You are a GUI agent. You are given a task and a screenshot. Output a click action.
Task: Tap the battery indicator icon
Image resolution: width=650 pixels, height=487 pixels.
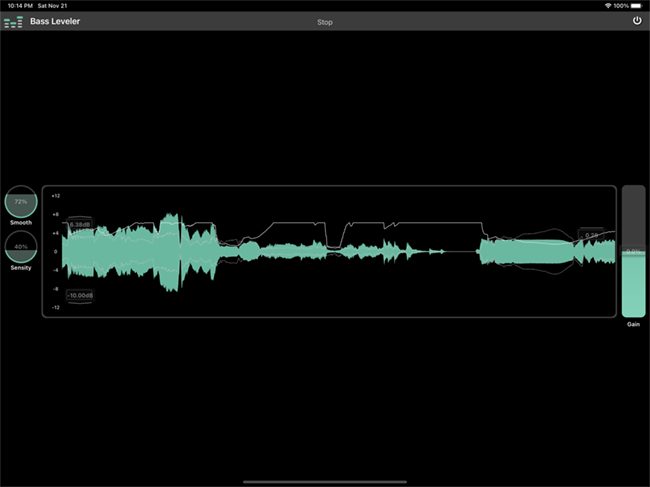[x=637, y=6]
